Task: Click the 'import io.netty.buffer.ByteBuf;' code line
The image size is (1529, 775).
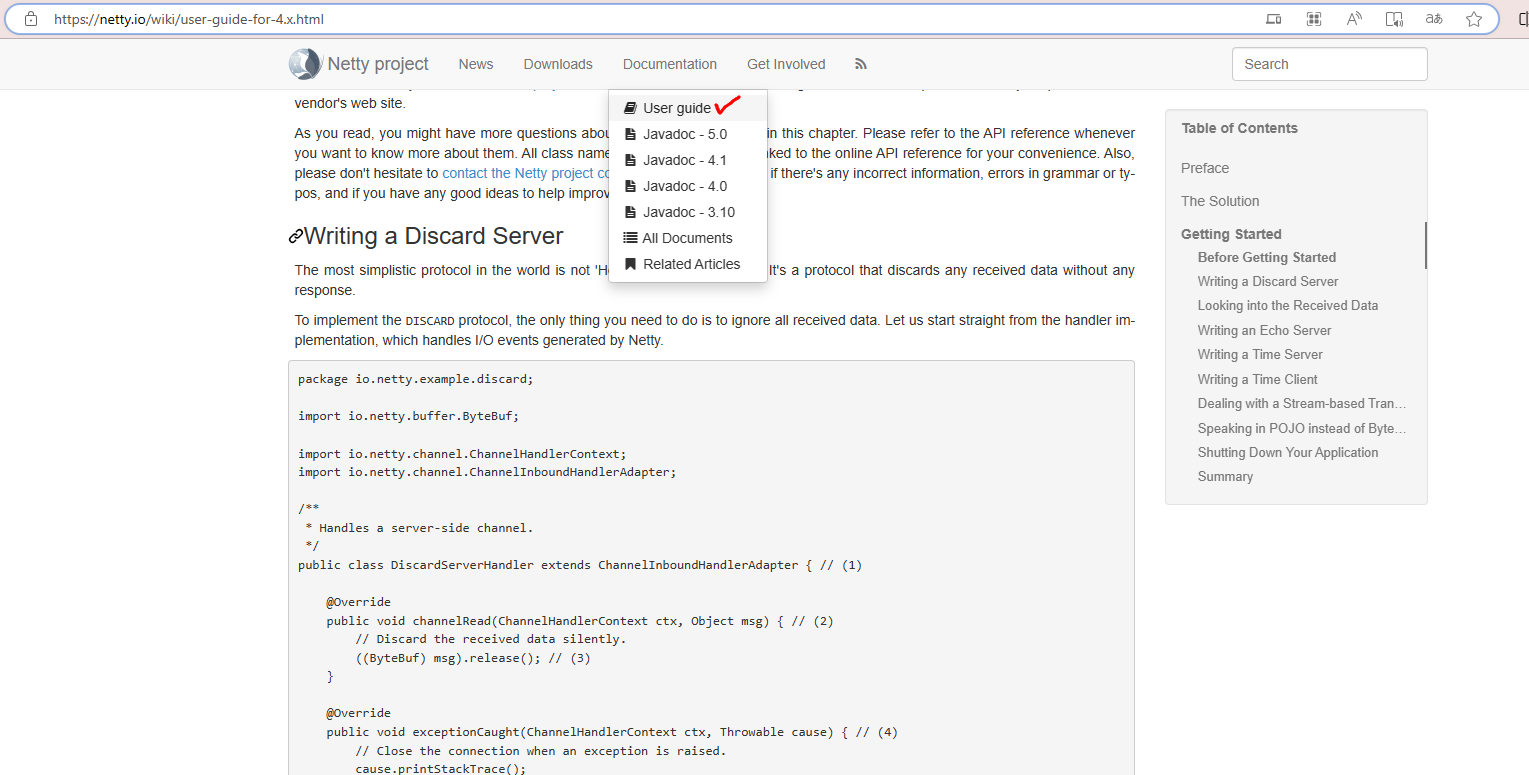Action: pyautogui.click(x=408, y=416)
